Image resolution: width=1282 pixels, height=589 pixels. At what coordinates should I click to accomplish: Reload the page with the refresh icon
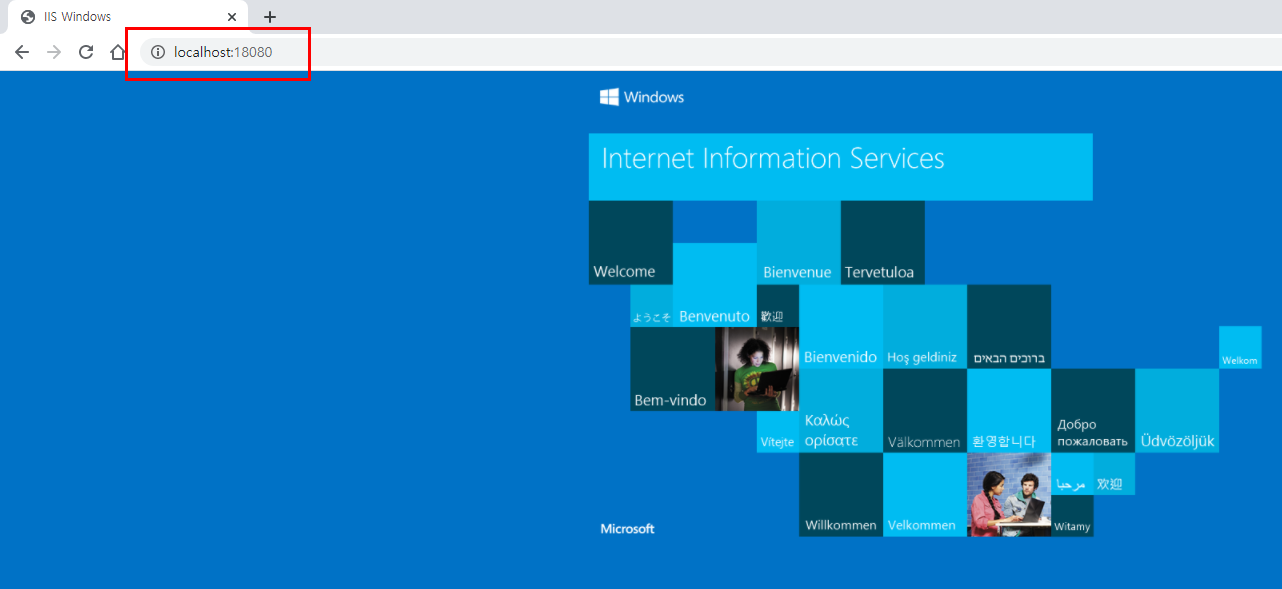tap(86, 52)
